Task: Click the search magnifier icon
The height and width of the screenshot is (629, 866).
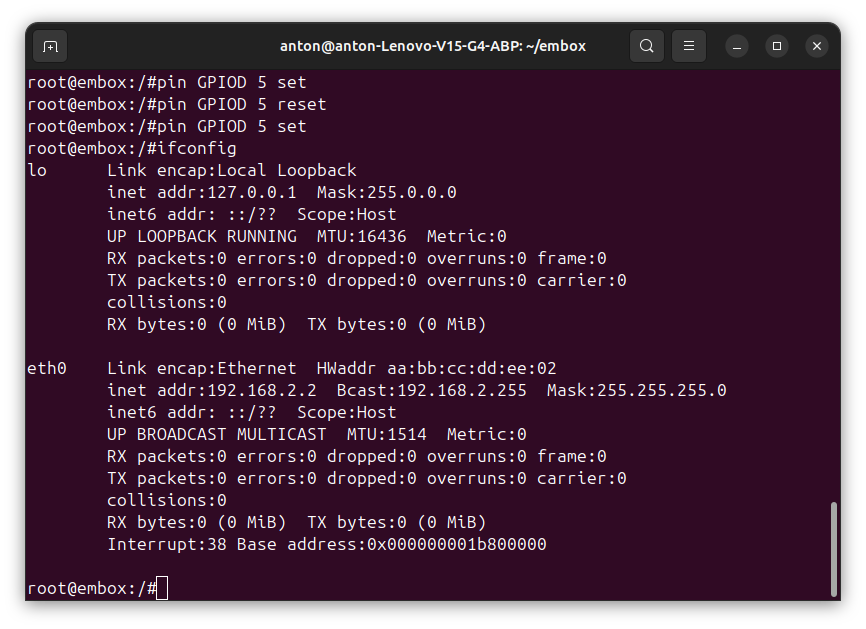Action: click(x=647, y=46)
